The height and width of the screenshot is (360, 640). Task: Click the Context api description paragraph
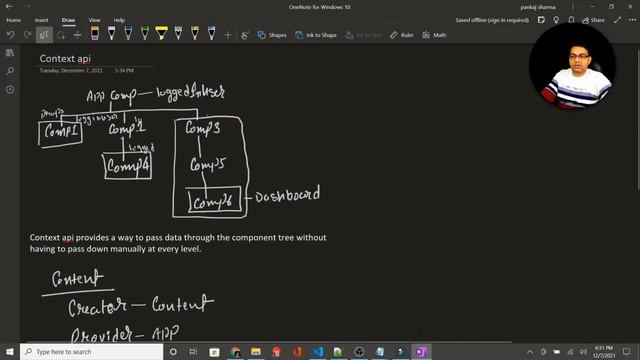(178, 243)
